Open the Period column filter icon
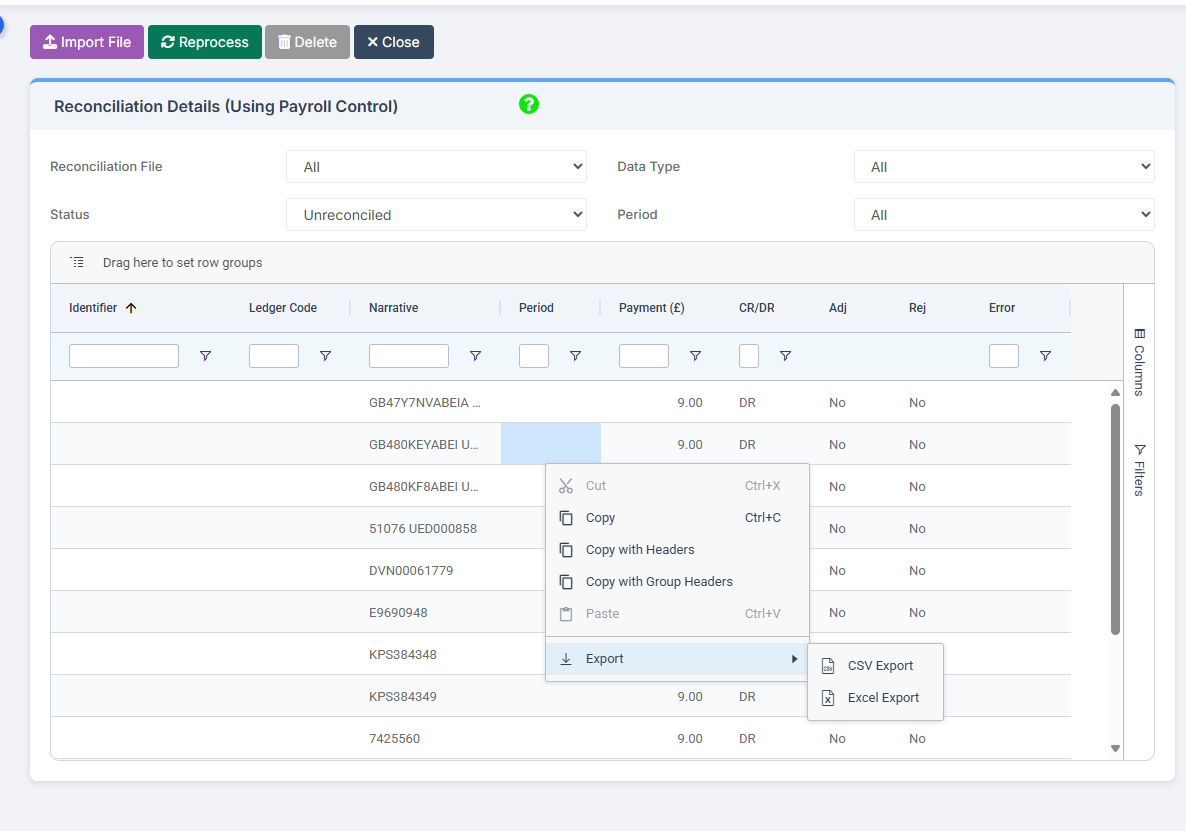The height and width of the screenshot is (831, 1186). coord(575,356)
